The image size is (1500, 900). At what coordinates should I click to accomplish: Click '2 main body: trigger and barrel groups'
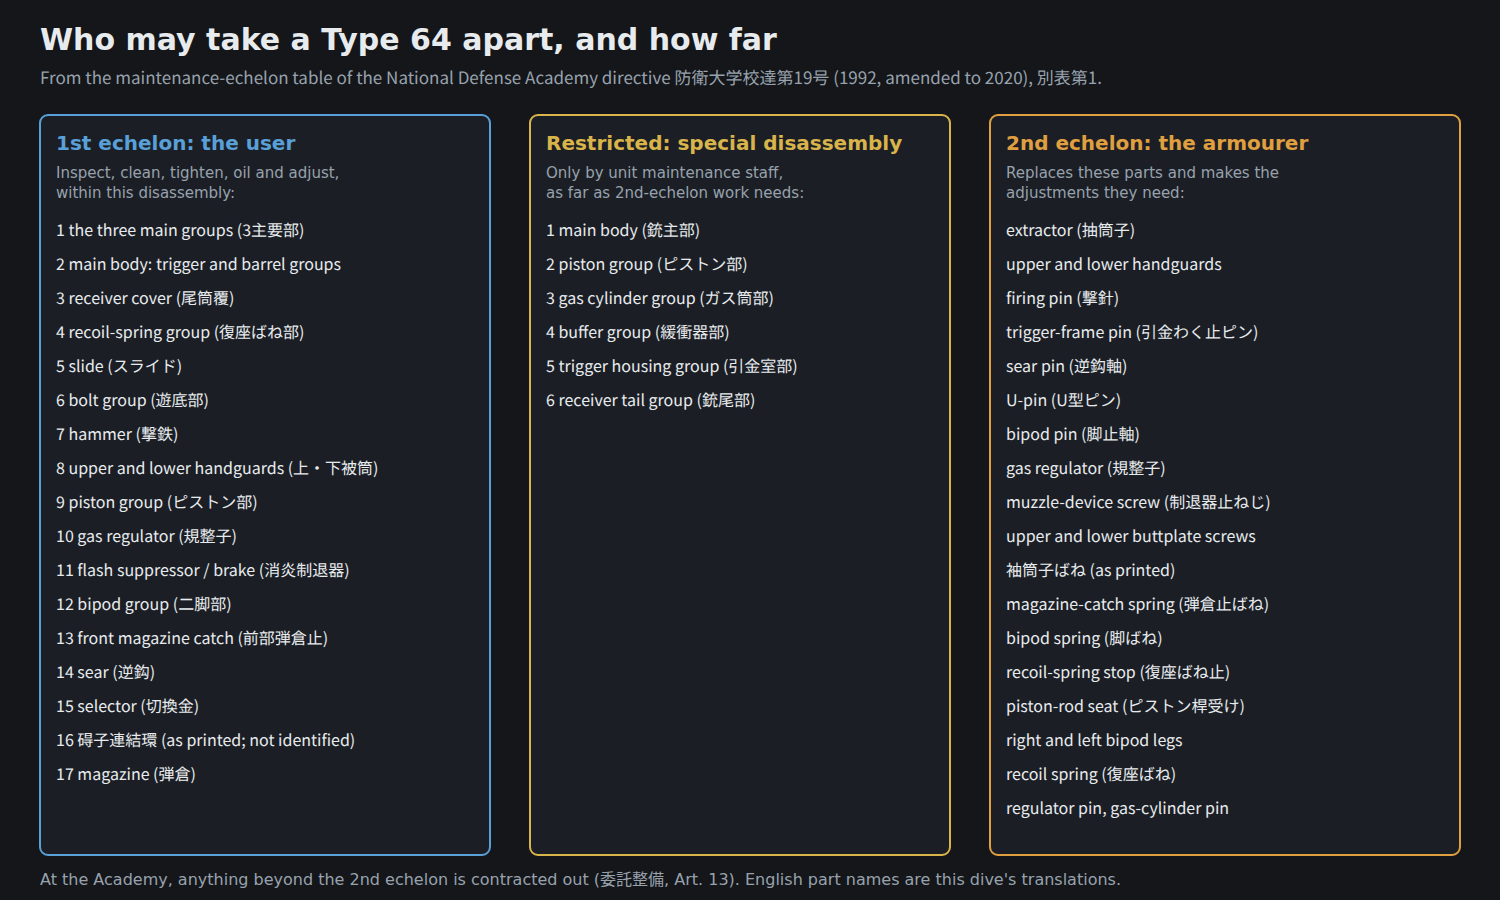pos(198,264)
